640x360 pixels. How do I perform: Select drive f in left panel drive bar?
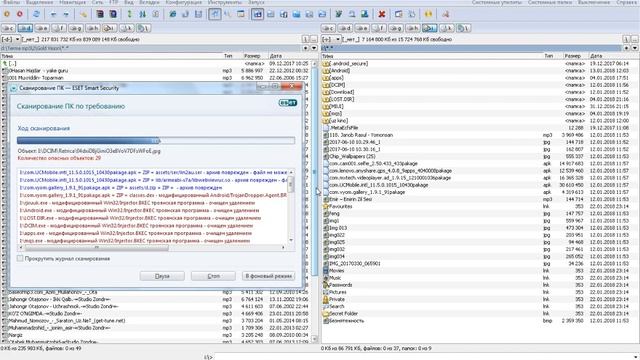coord(59,28)
